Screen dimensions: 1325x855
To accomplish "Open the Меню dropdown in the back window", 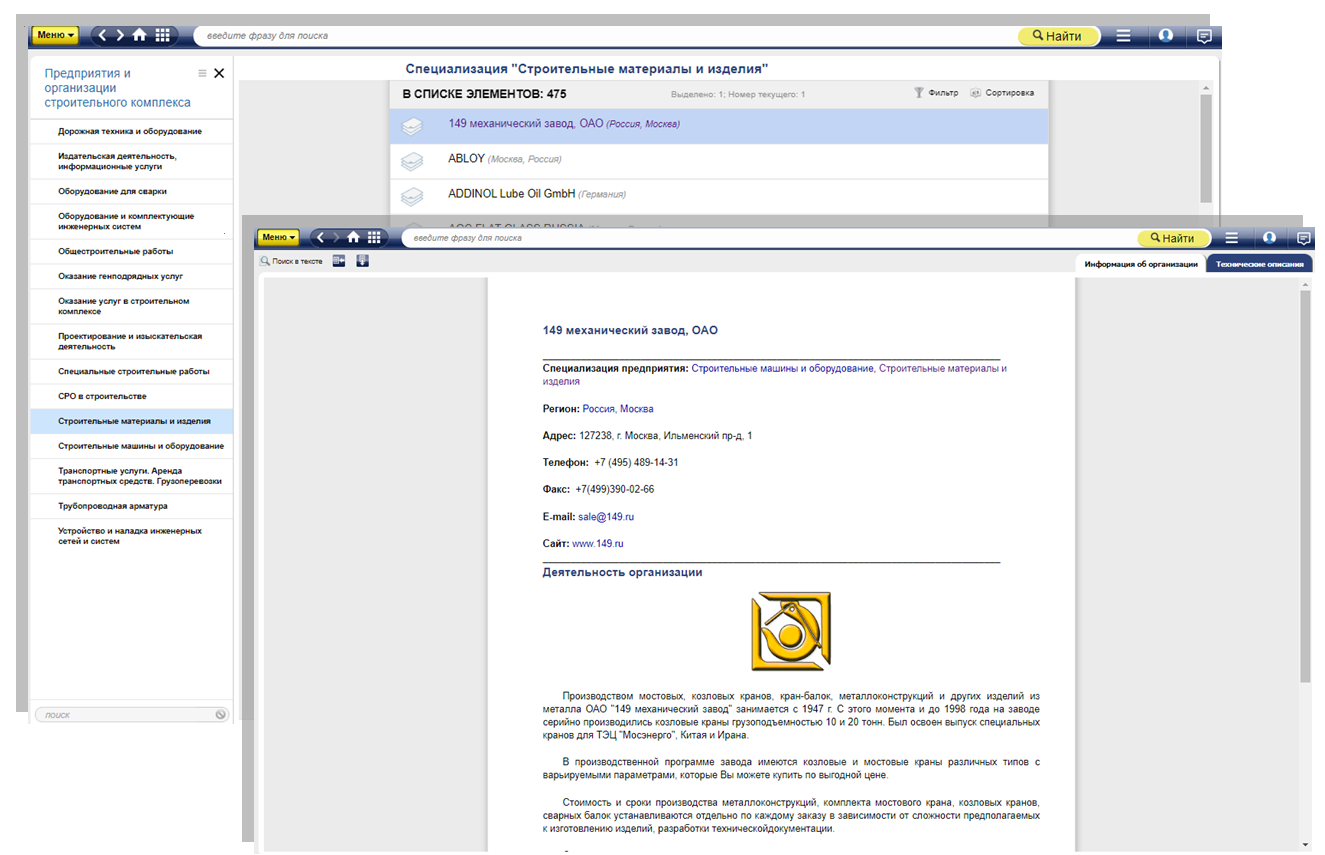I will coord(55,35).
